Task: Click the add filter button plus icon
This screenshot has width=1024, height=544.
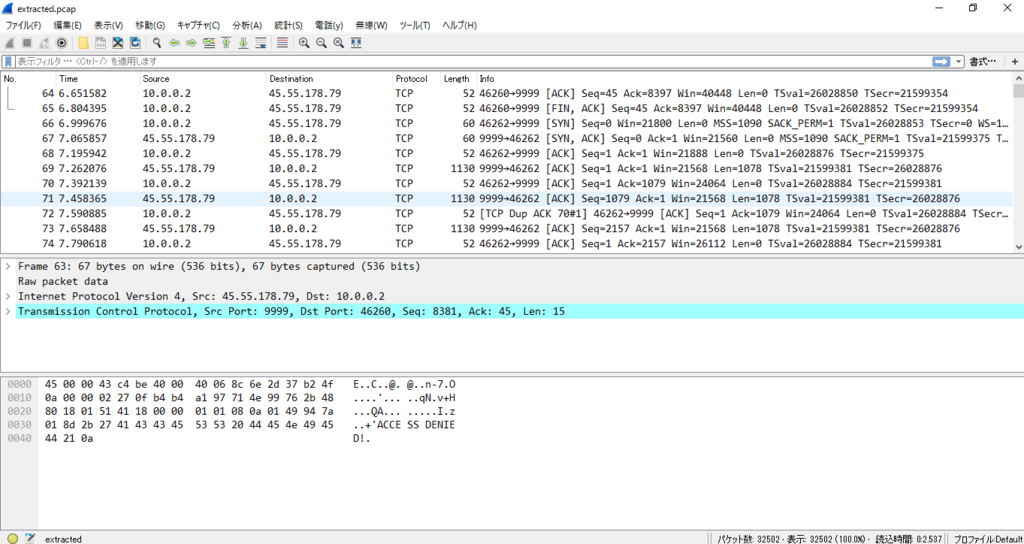Action: pyautogui.click(x=1015, y=61)
